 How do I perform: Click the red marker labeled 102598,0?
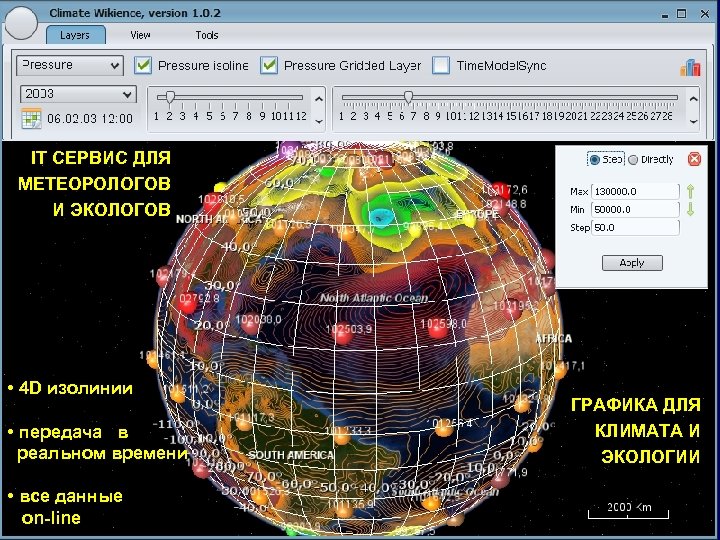(438, 330)
